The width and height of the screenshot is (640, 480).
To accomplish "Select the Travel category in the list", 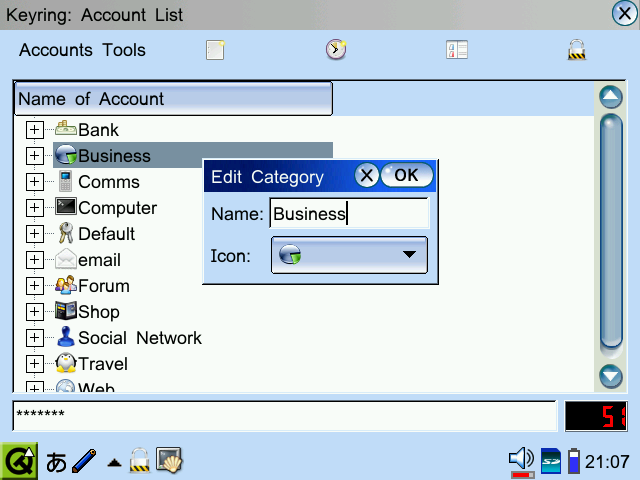I will [102, 364].
